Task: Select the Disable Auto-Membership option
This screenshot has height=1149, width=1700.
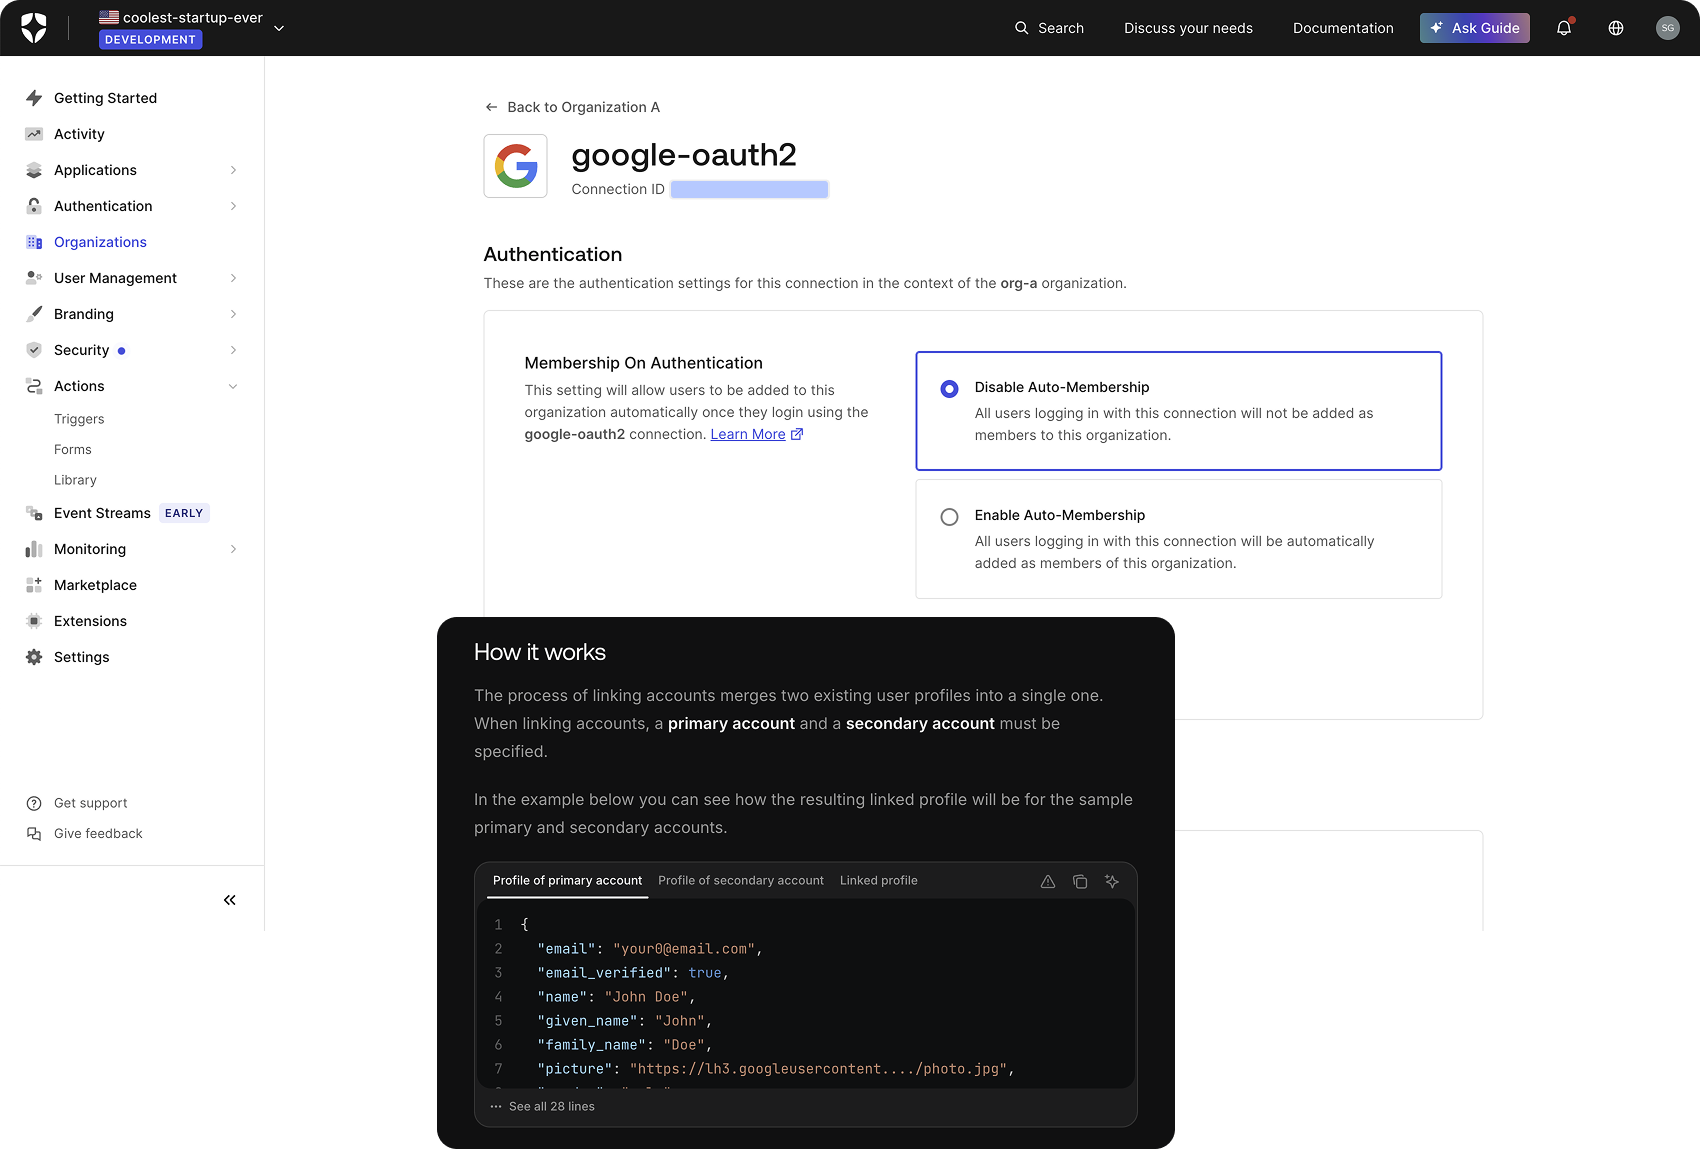Action: [949, 389]
